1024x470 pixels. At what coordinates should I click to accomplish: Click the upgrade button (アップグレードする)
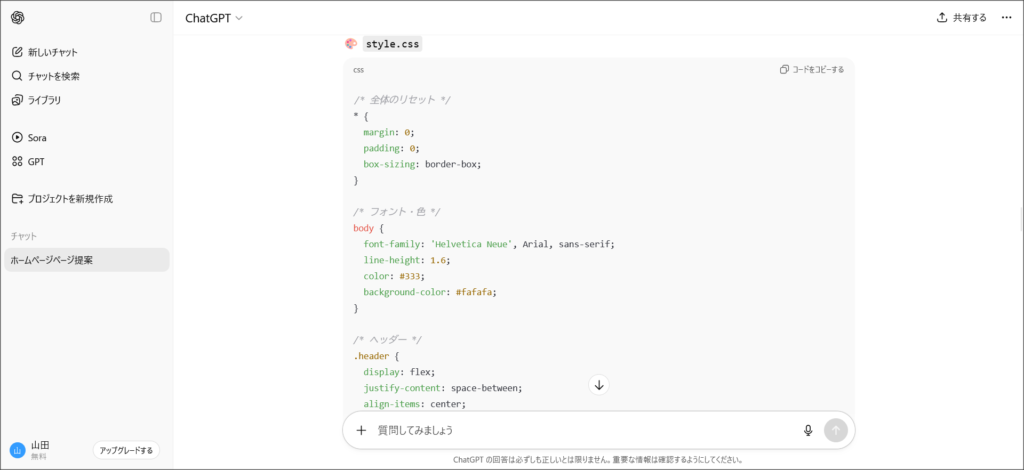click(126, 450)
